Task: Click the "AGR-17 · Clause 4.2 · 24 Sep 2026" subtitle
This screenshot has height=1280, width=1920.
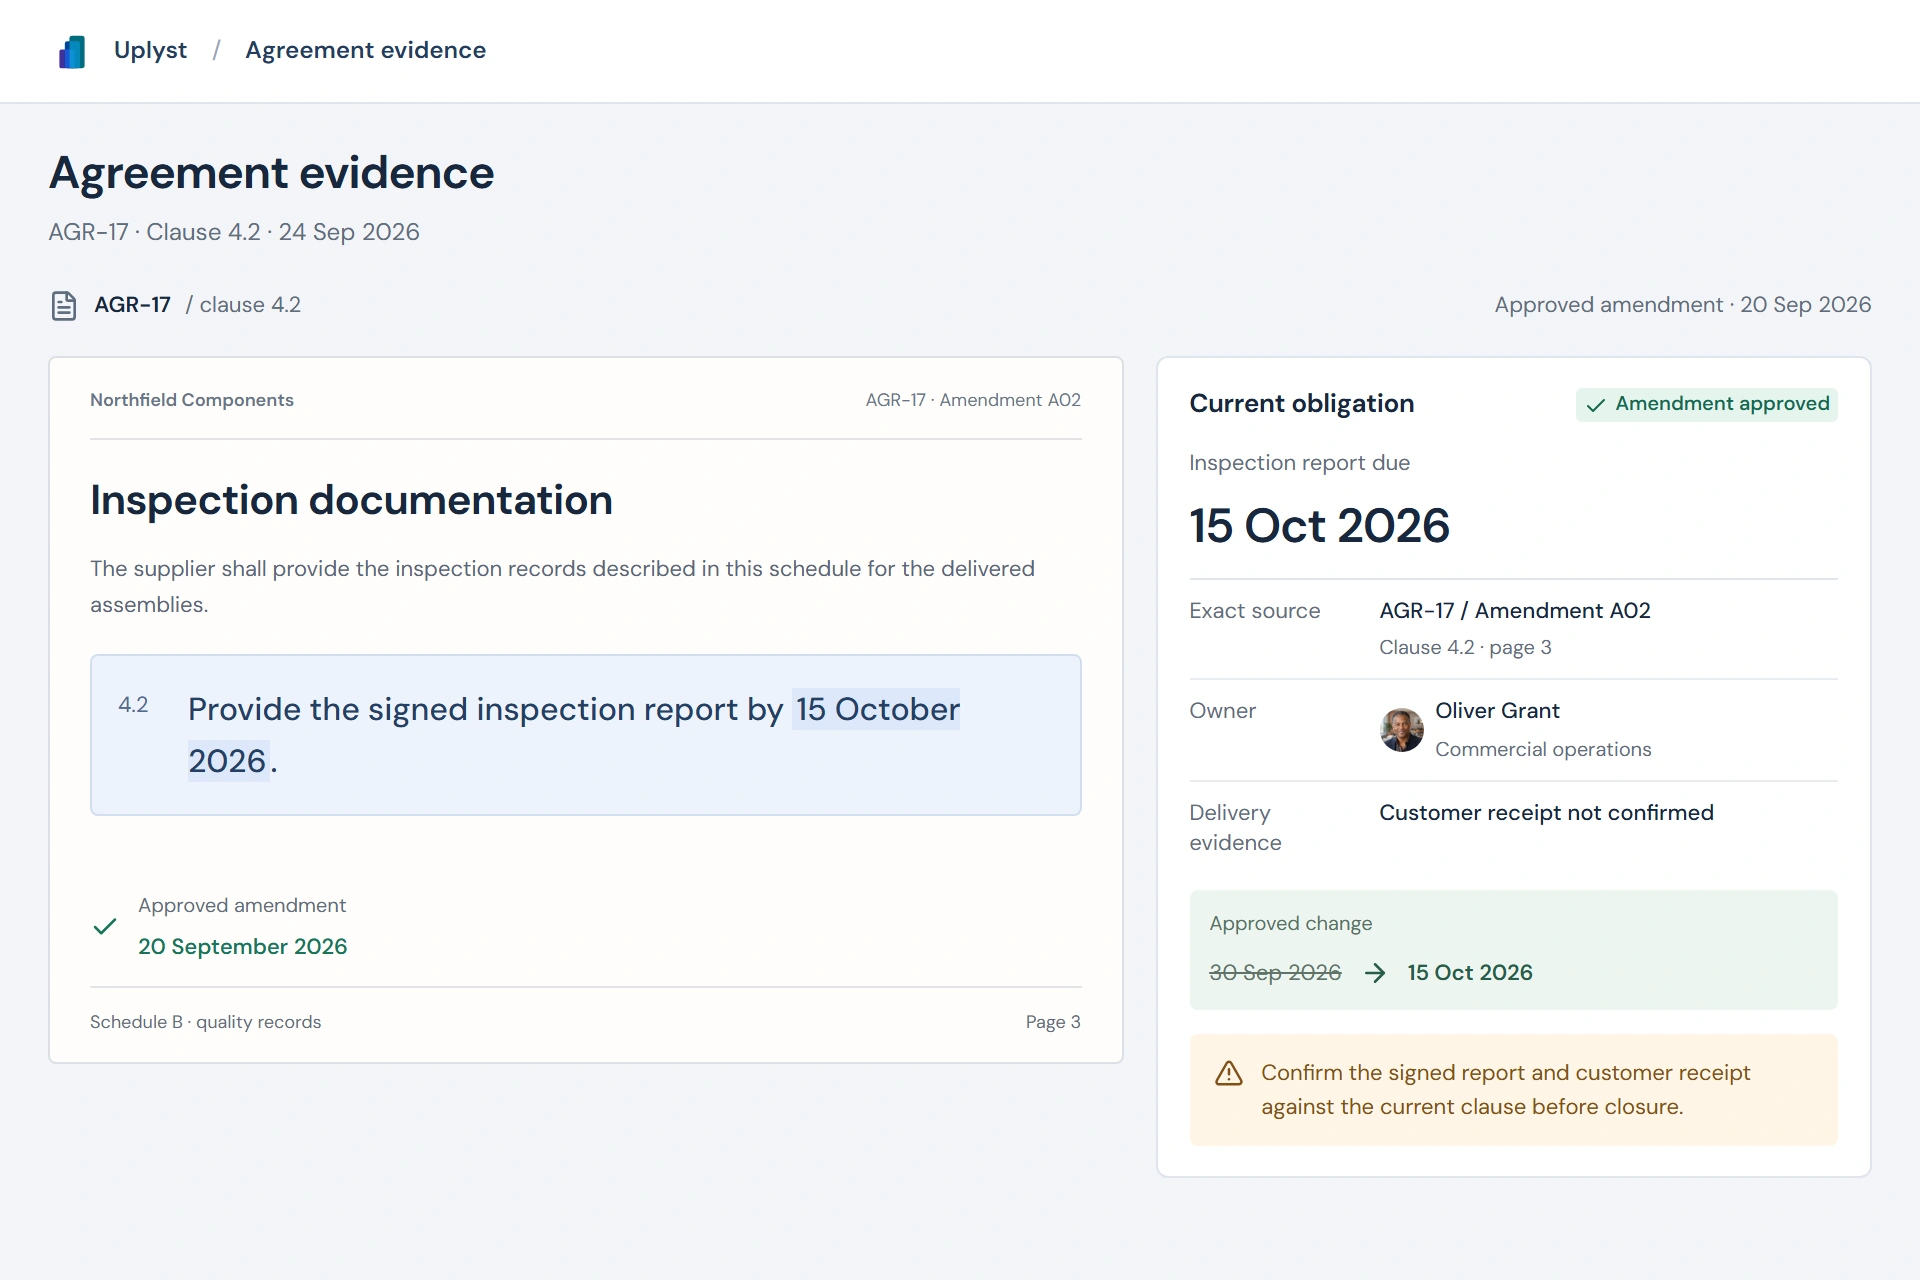Action: tap(234, 232)
